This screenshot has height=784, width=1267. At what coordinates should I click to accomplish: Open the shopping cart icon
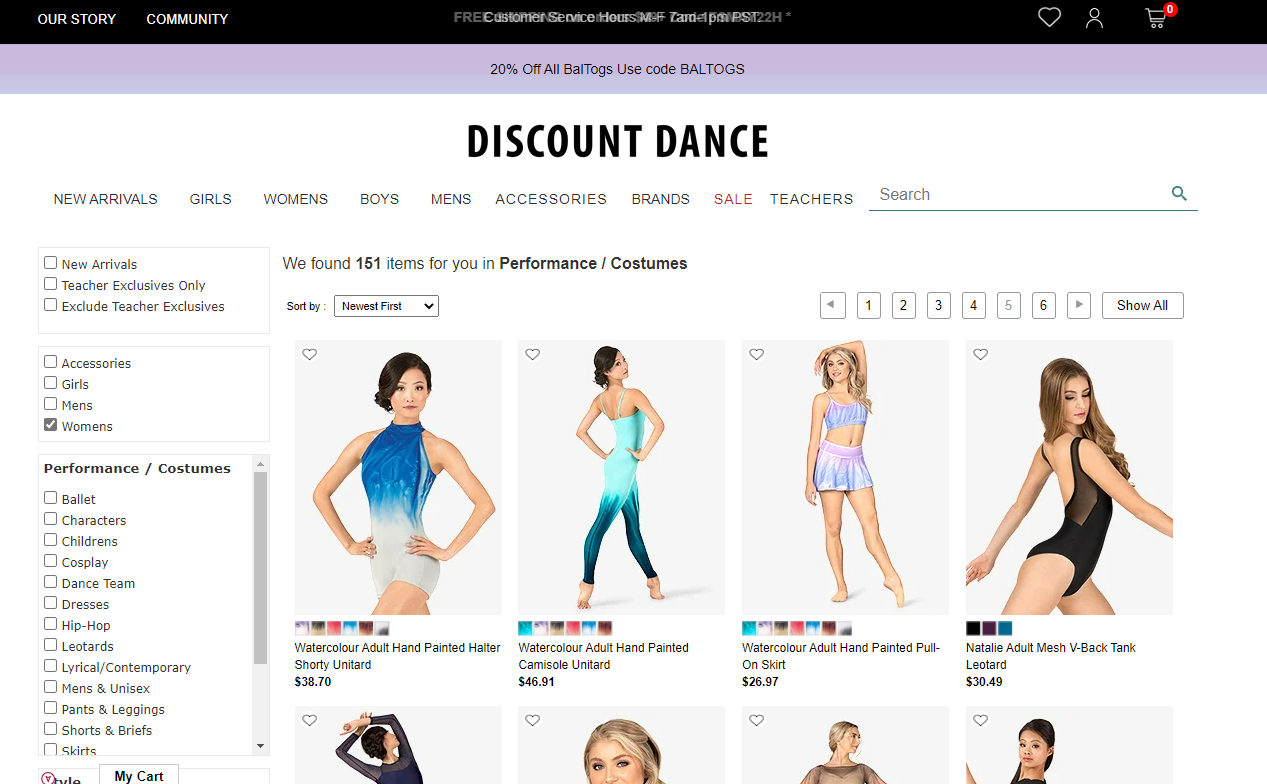(x=1156, y=17)
